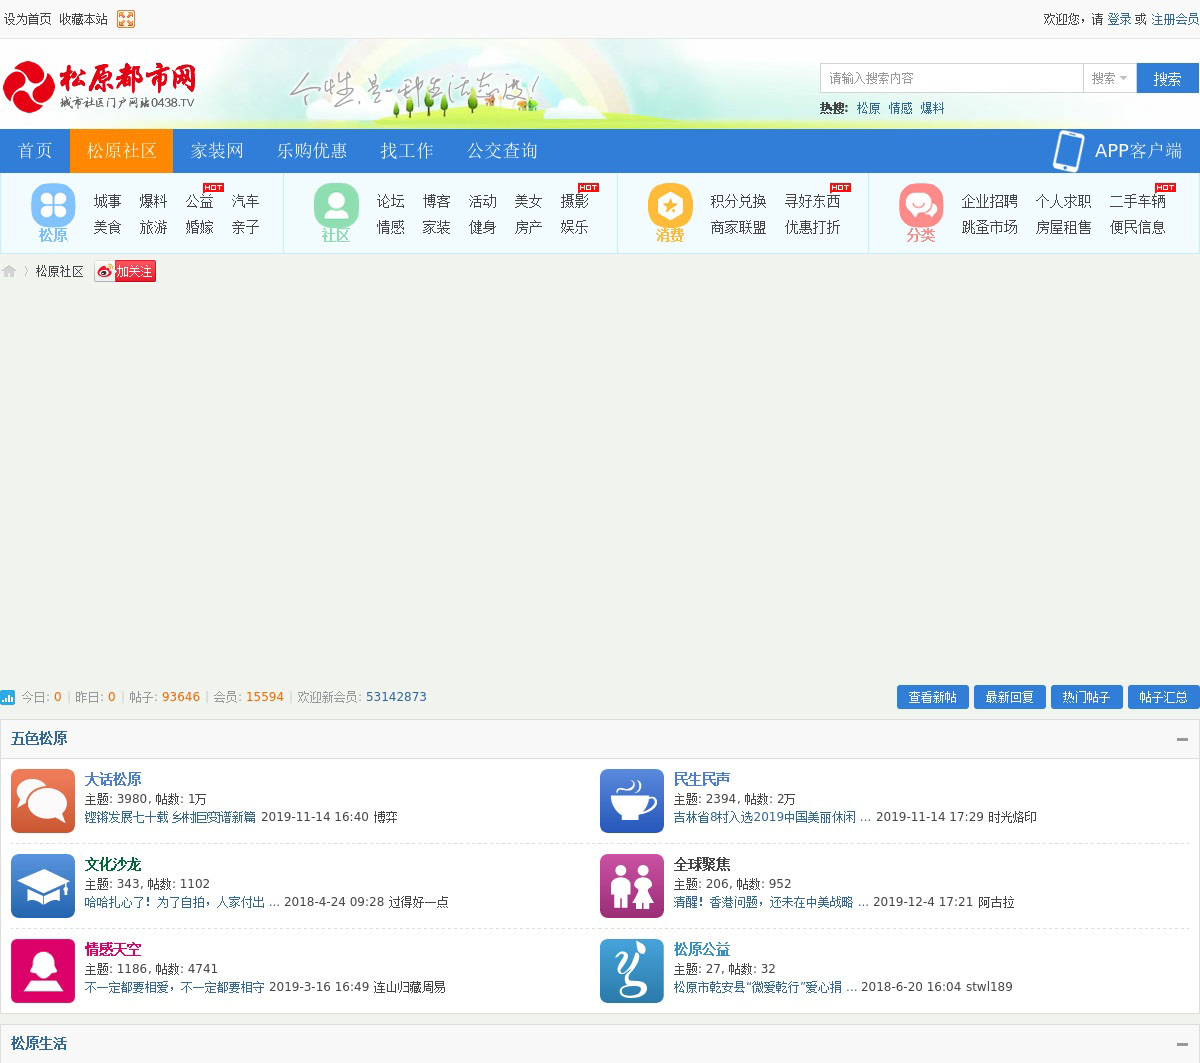
Task: Click the 注册会员 register link
Action: [x=1174, y=19]
